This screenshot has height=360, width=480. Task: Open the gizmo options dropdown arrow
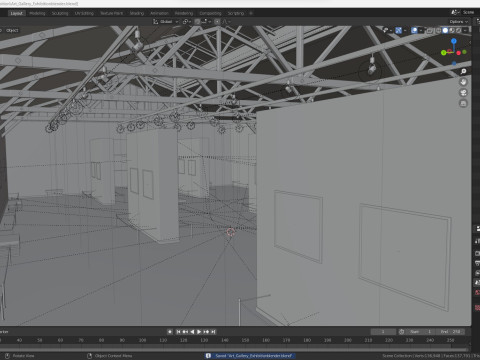(405, 30)
